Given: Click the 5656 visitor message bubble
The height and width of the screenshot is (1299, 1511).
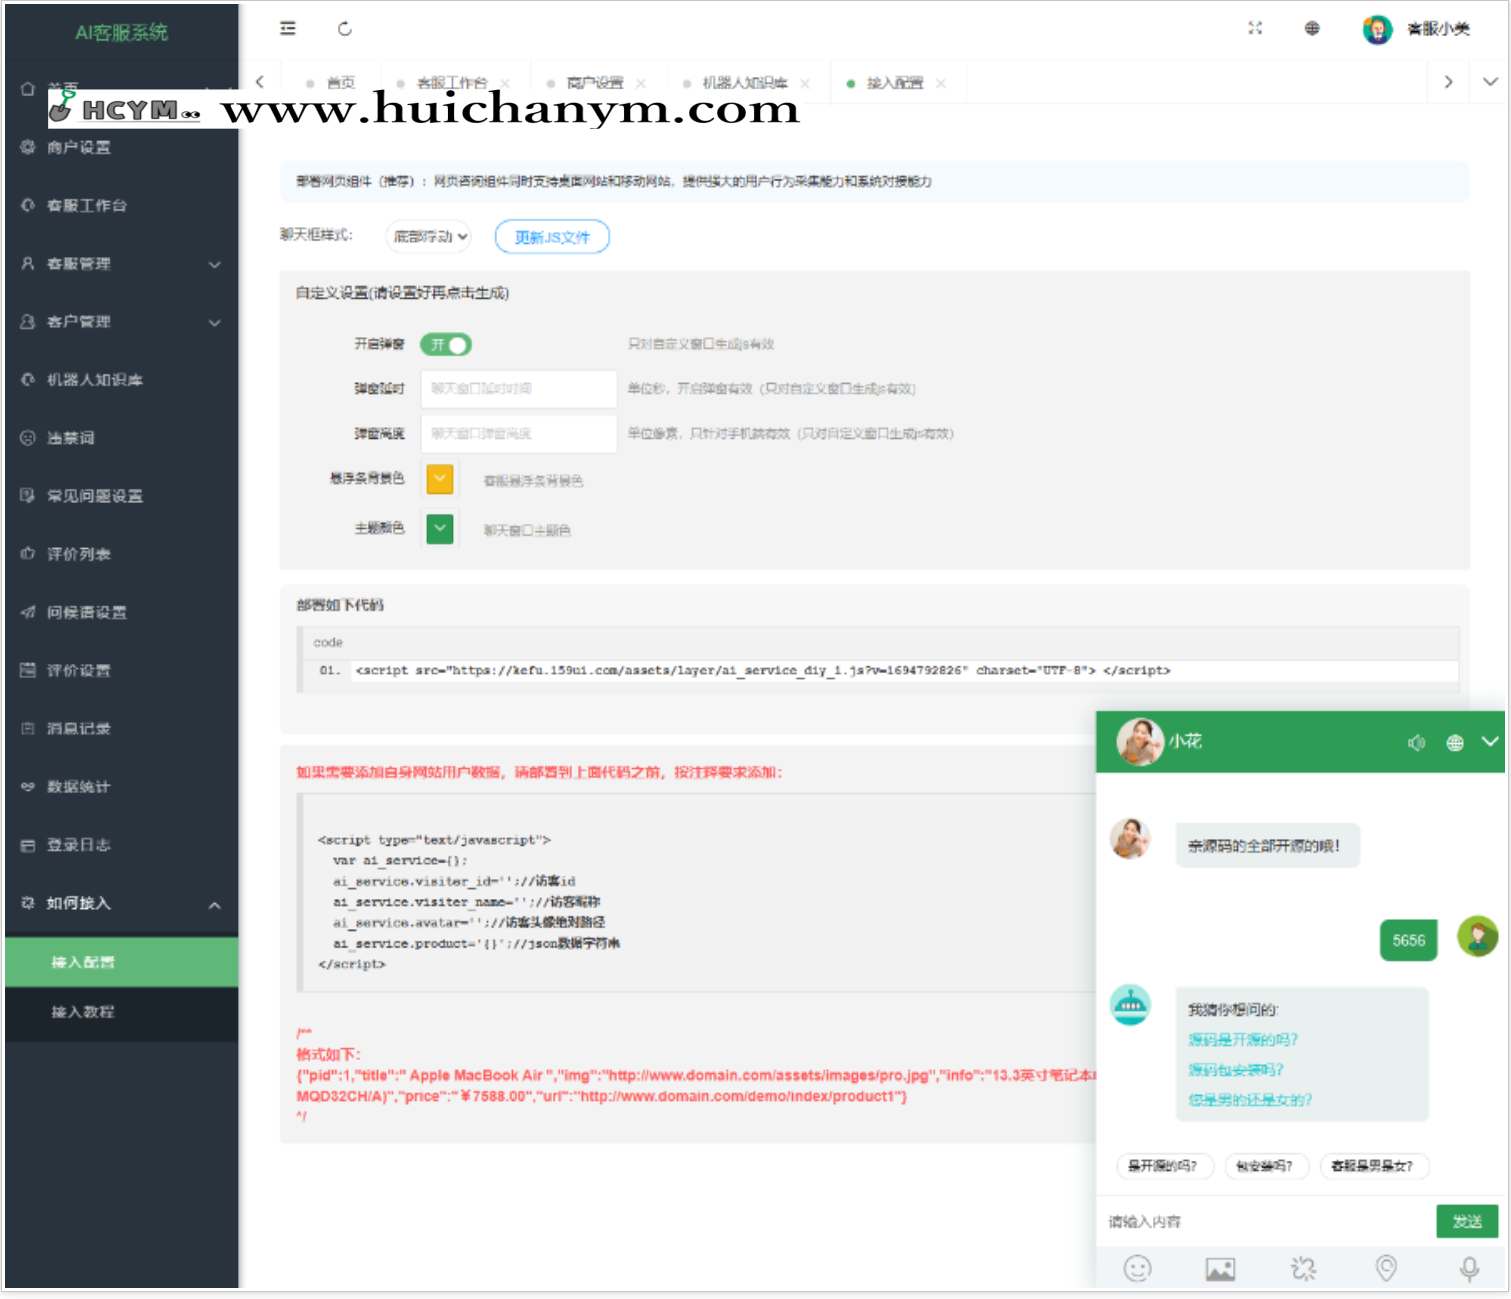Looking at the screenshot, I should (1408, 940).
